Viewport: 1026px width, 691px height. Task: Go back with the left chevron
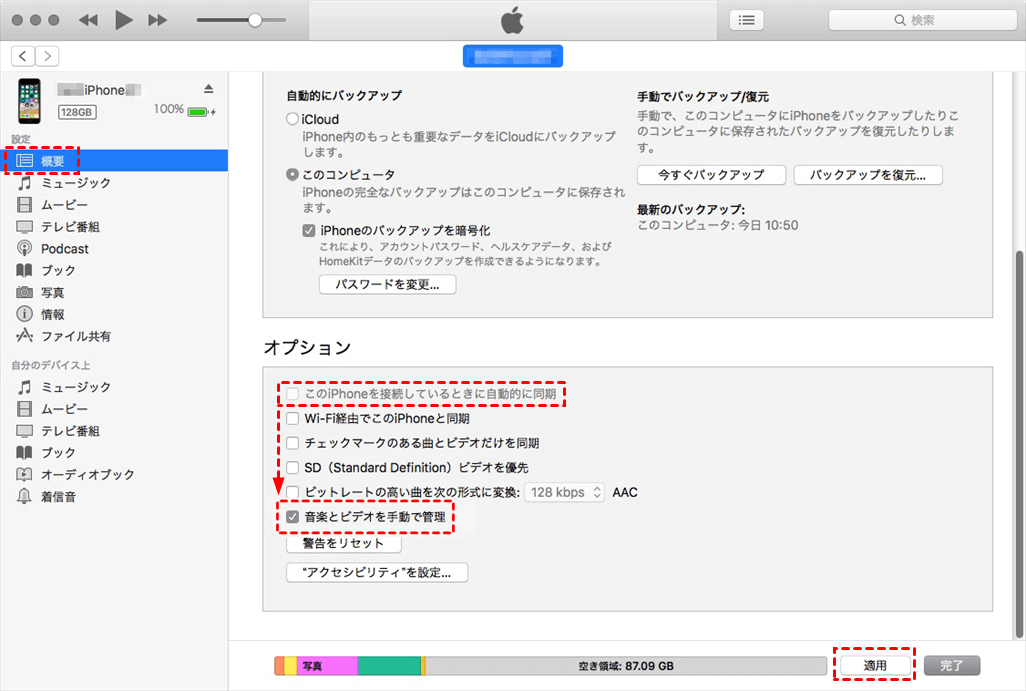24,56
